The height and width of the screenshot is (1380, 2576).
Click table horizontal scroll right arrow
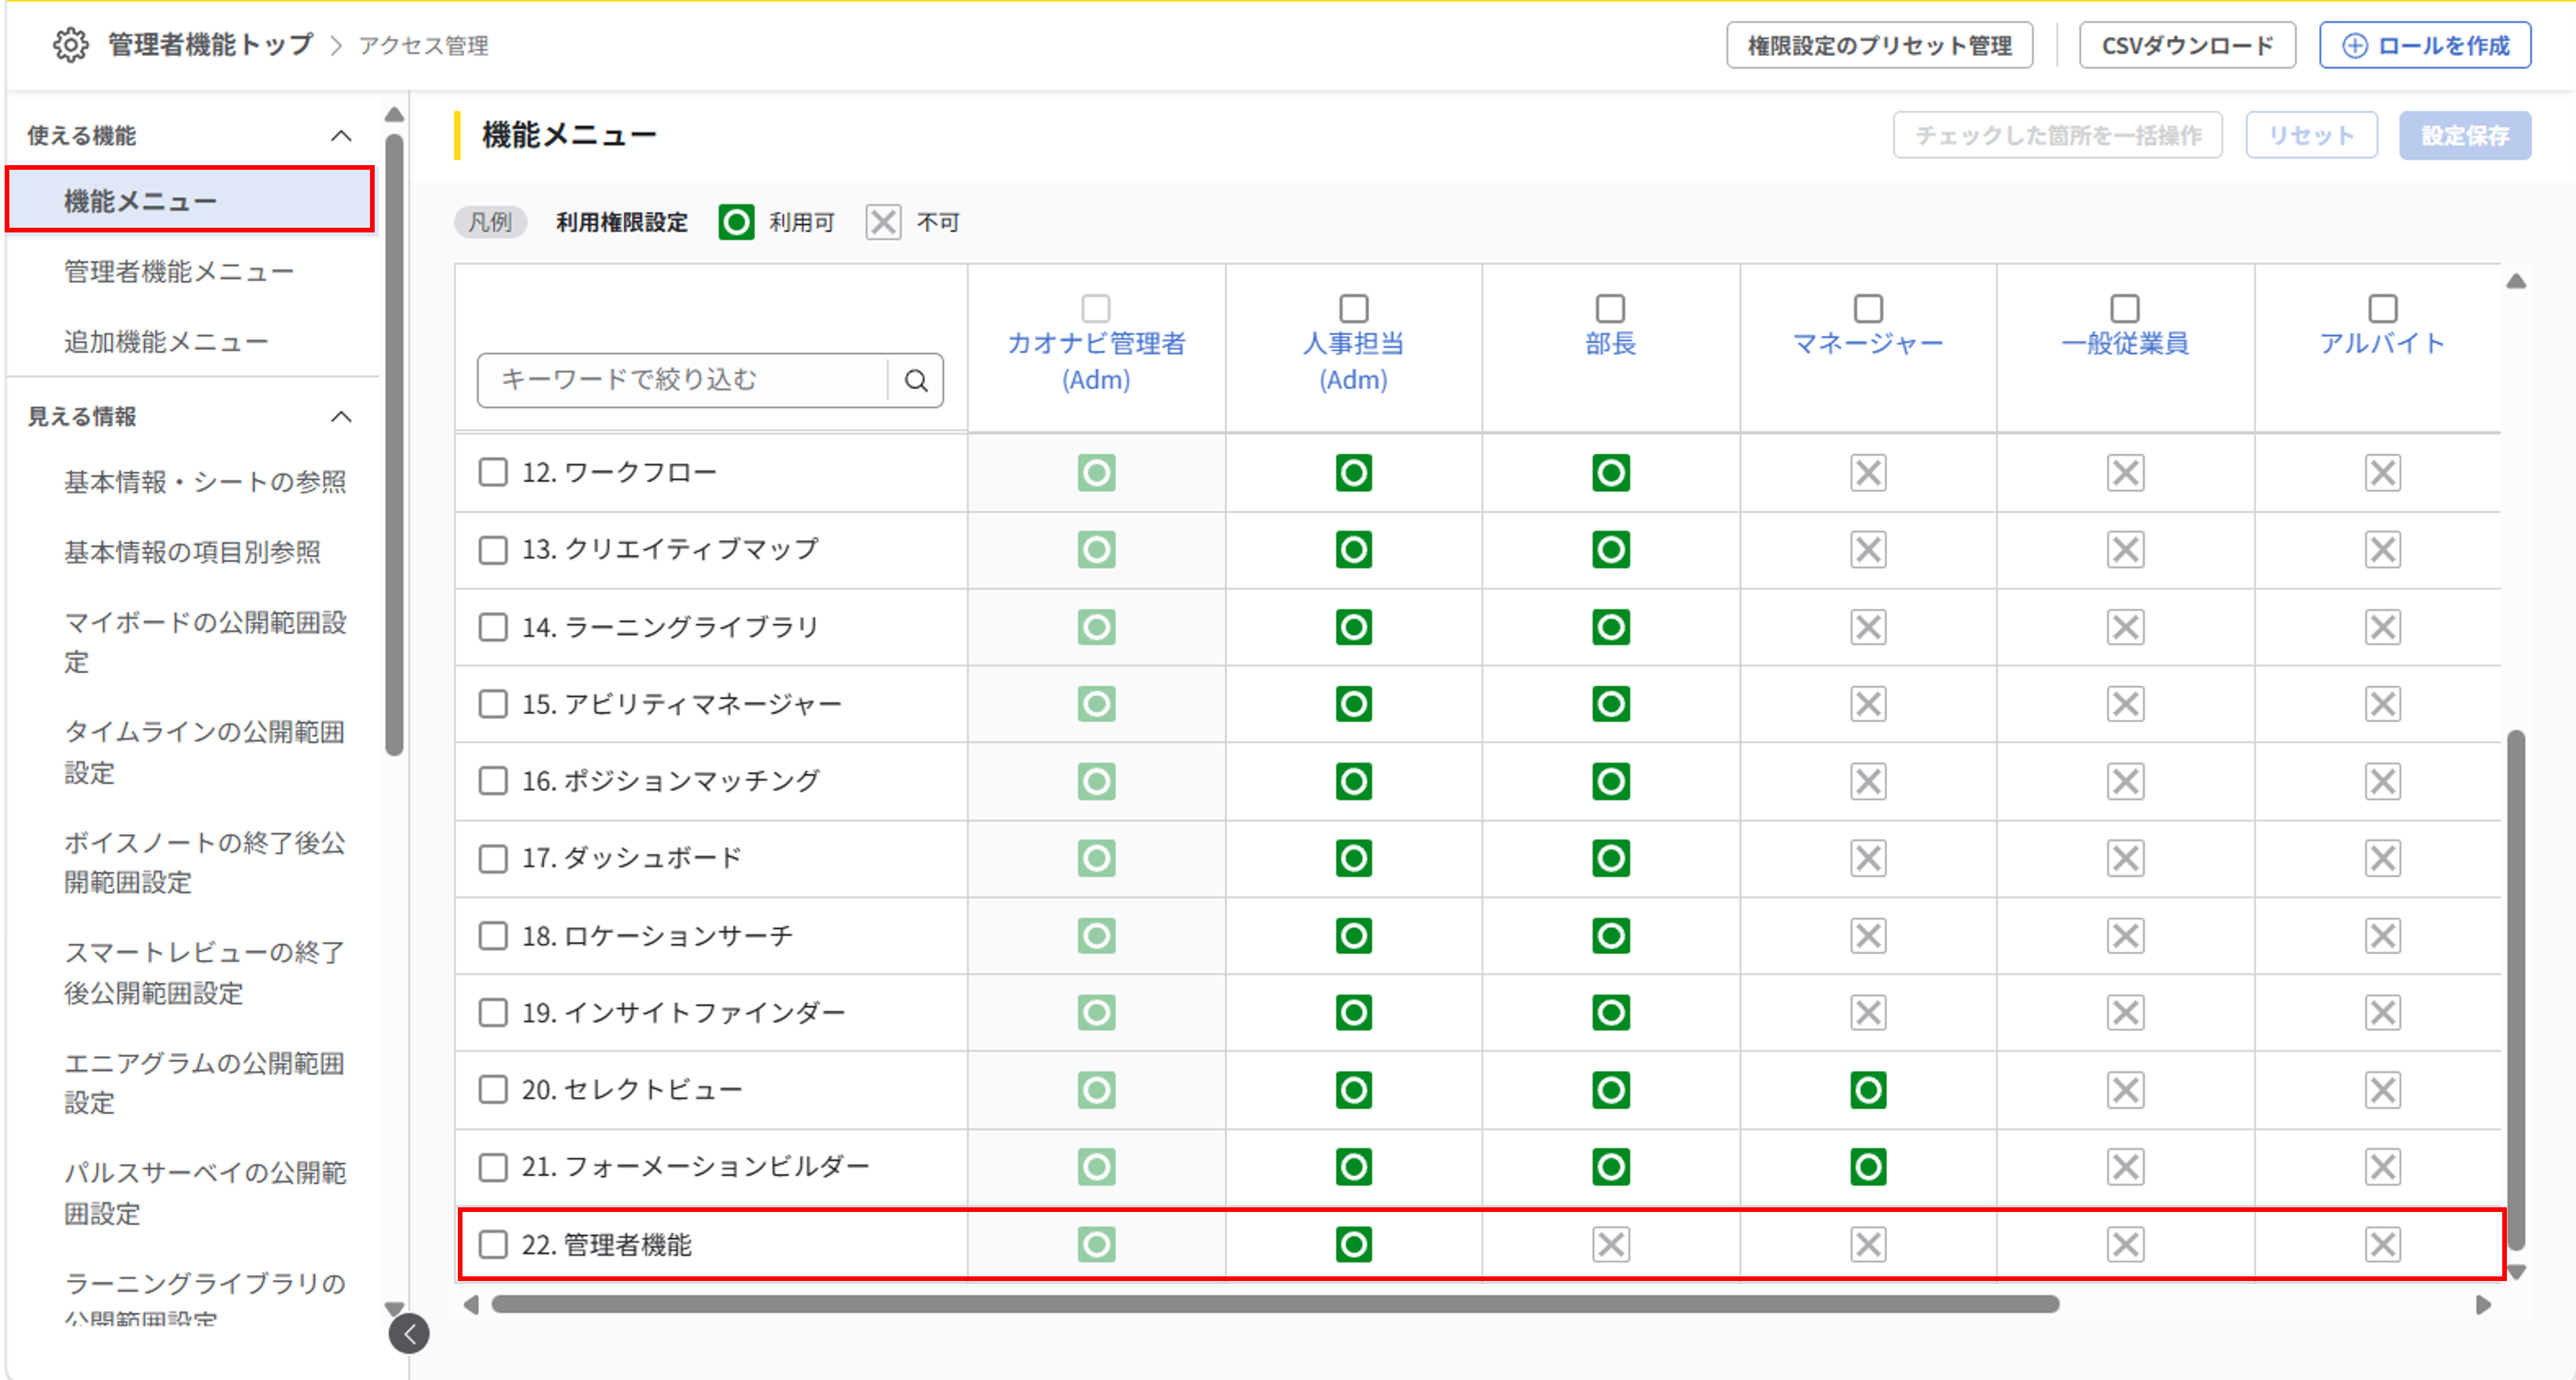tap(2483, 1304)
